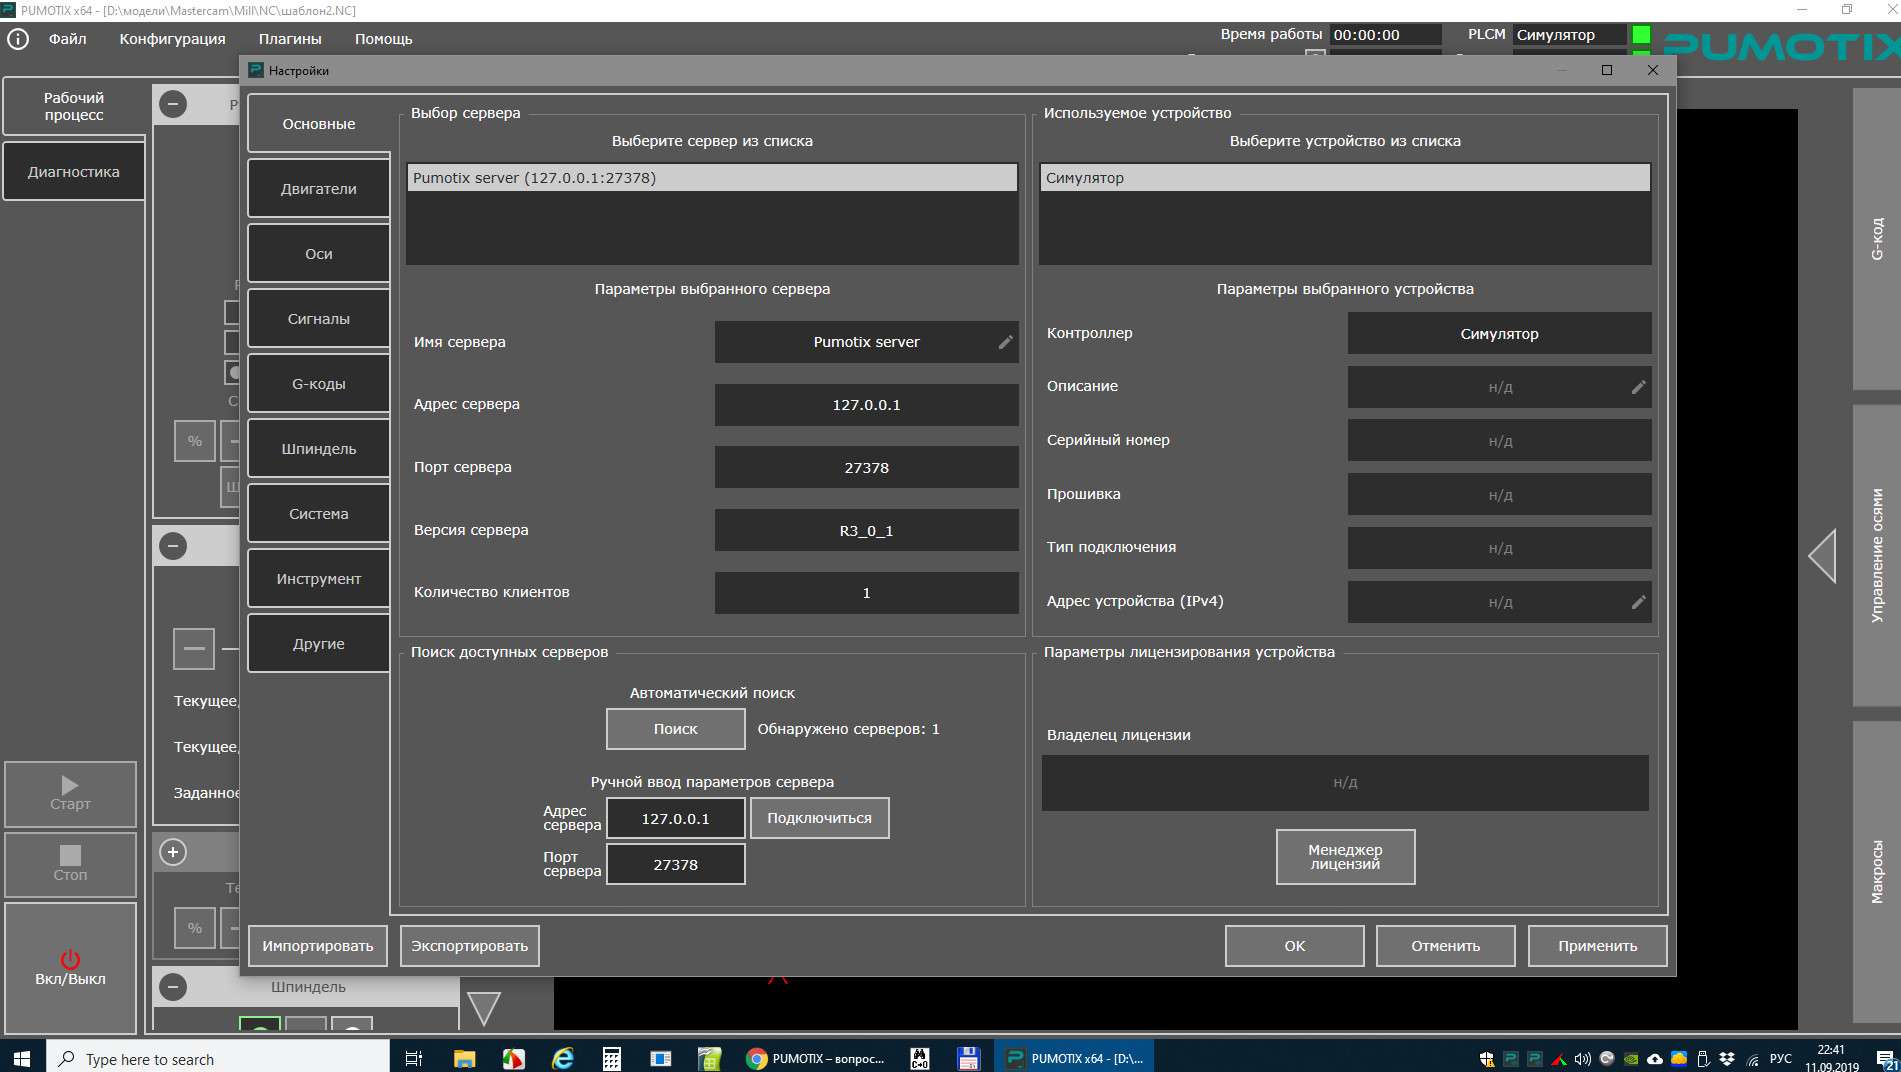This screenshot has width=1901, height=1072.
Task: Open Task View on the taskbar
Action: [x=414, y=1058]
